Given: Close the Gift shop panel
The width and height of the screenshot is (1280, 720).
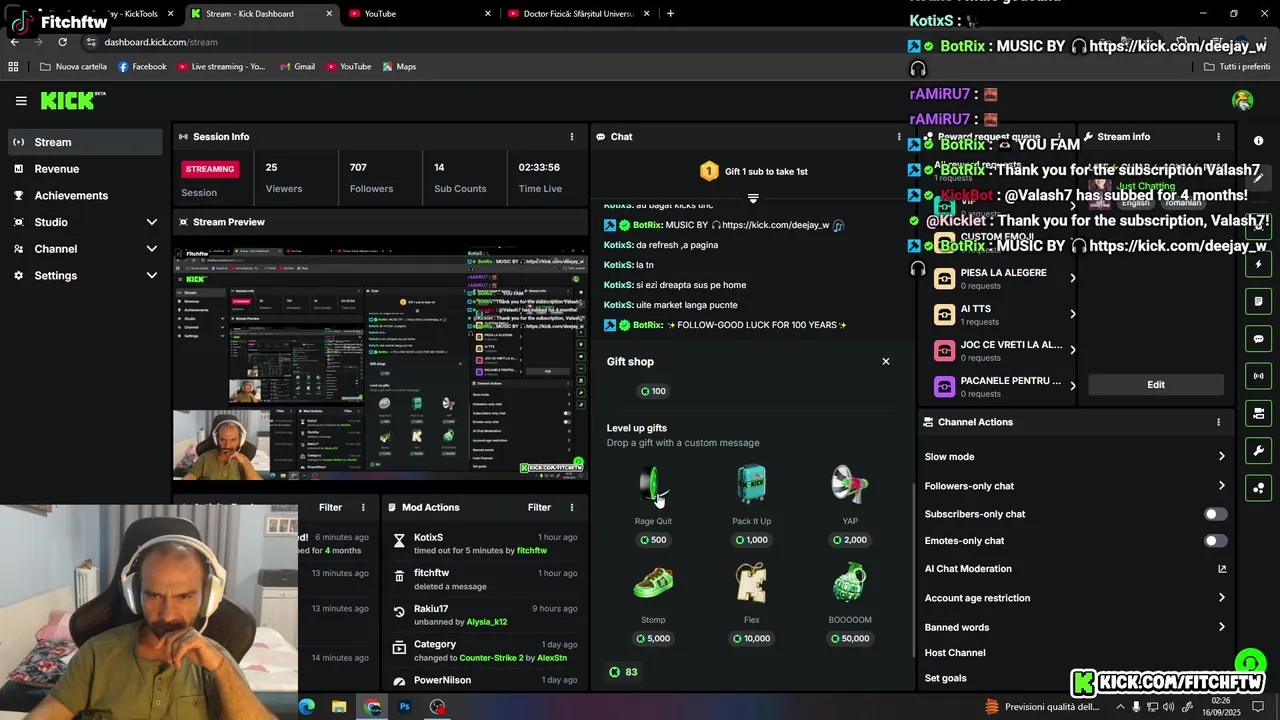Looking at the screenshot, I should click(x=885, y=362).
